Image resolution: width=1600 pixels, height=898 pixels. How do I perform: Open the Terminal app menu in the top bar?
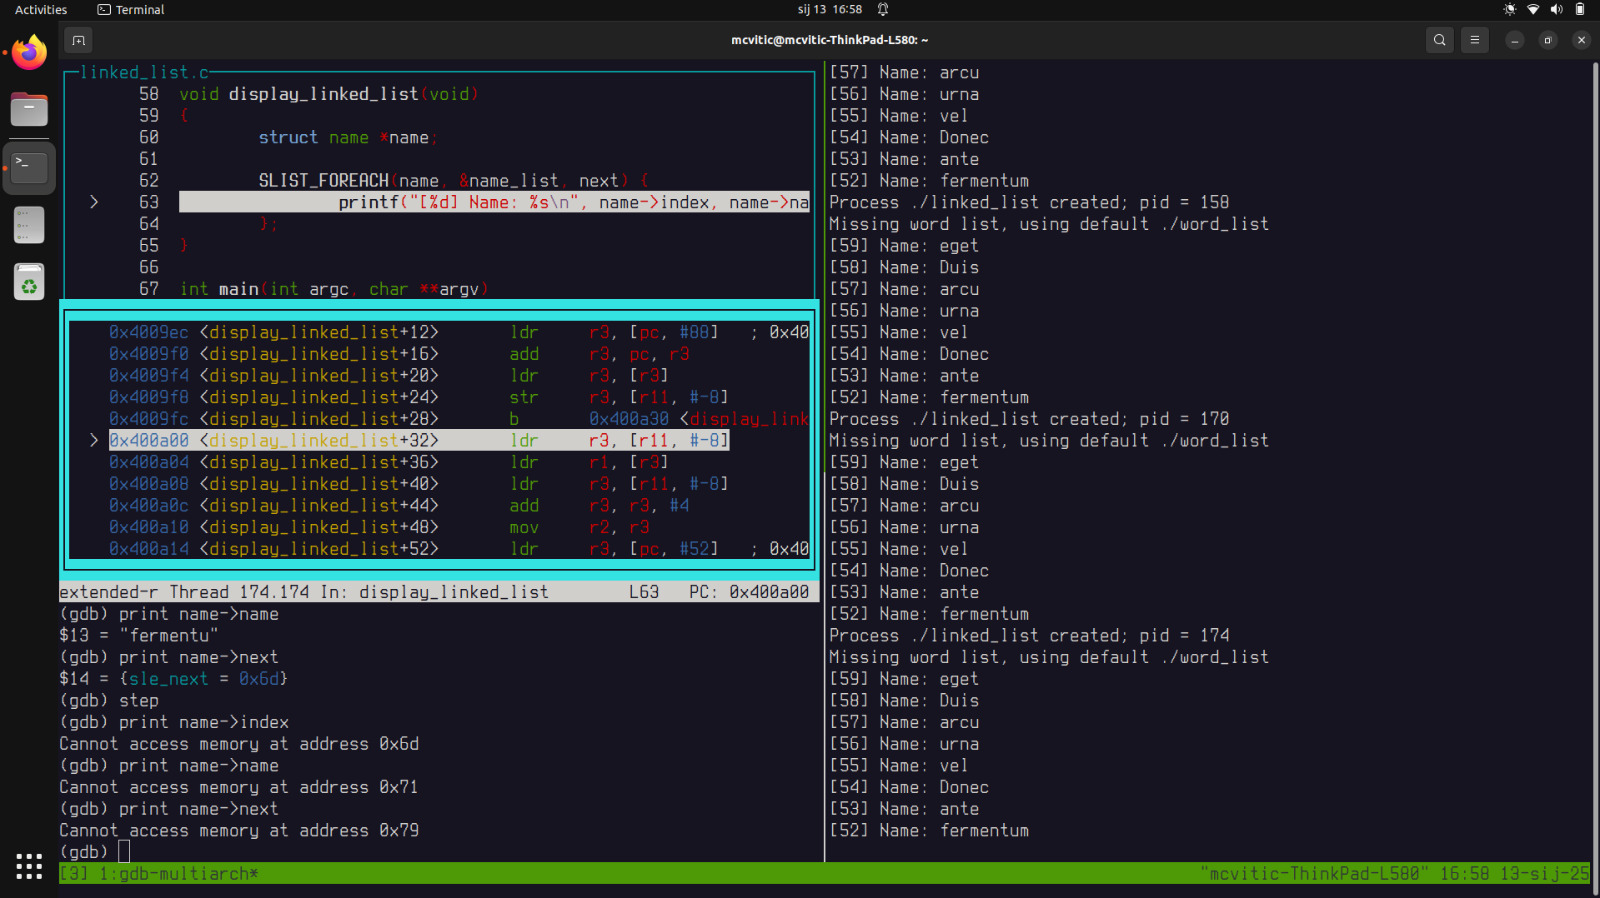click(131, 9)
